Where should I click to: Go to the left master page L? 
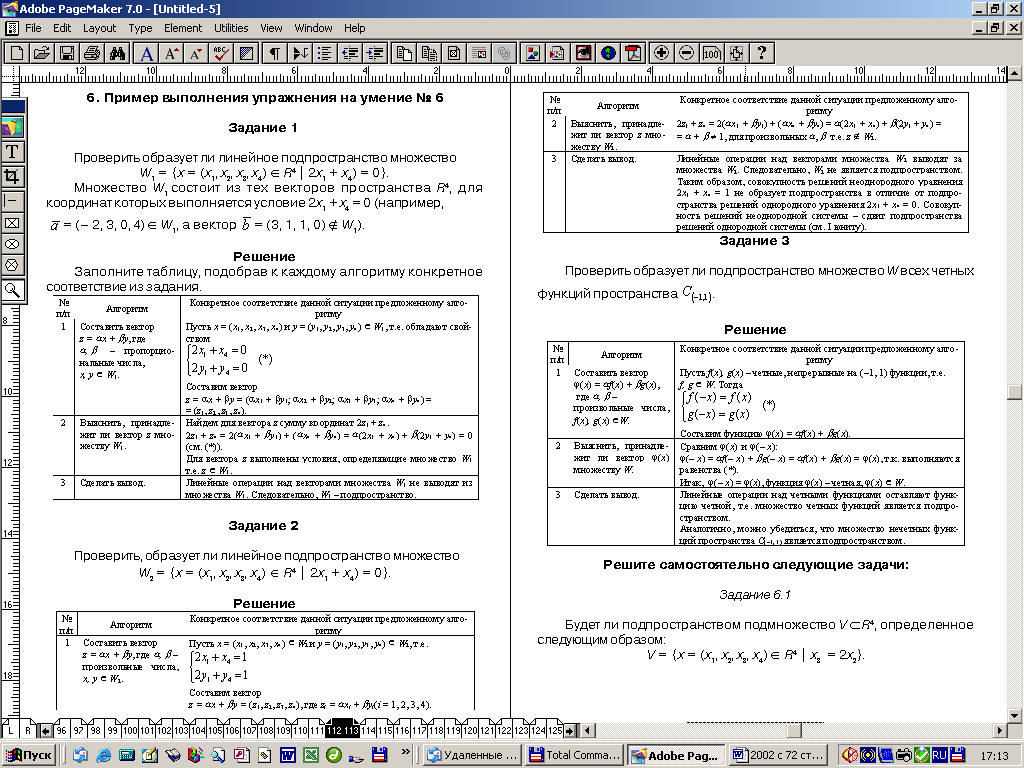coord(11,730)
